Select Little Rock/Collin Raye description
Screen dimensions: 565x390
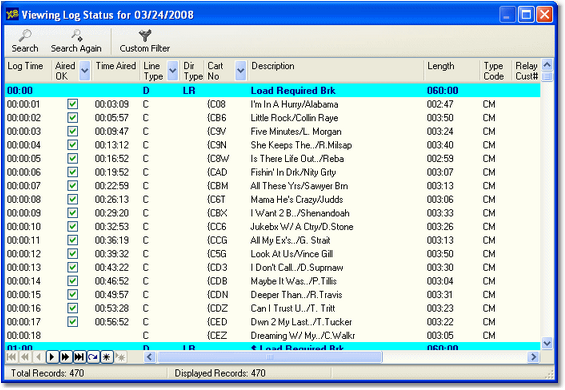pos(294,118)
